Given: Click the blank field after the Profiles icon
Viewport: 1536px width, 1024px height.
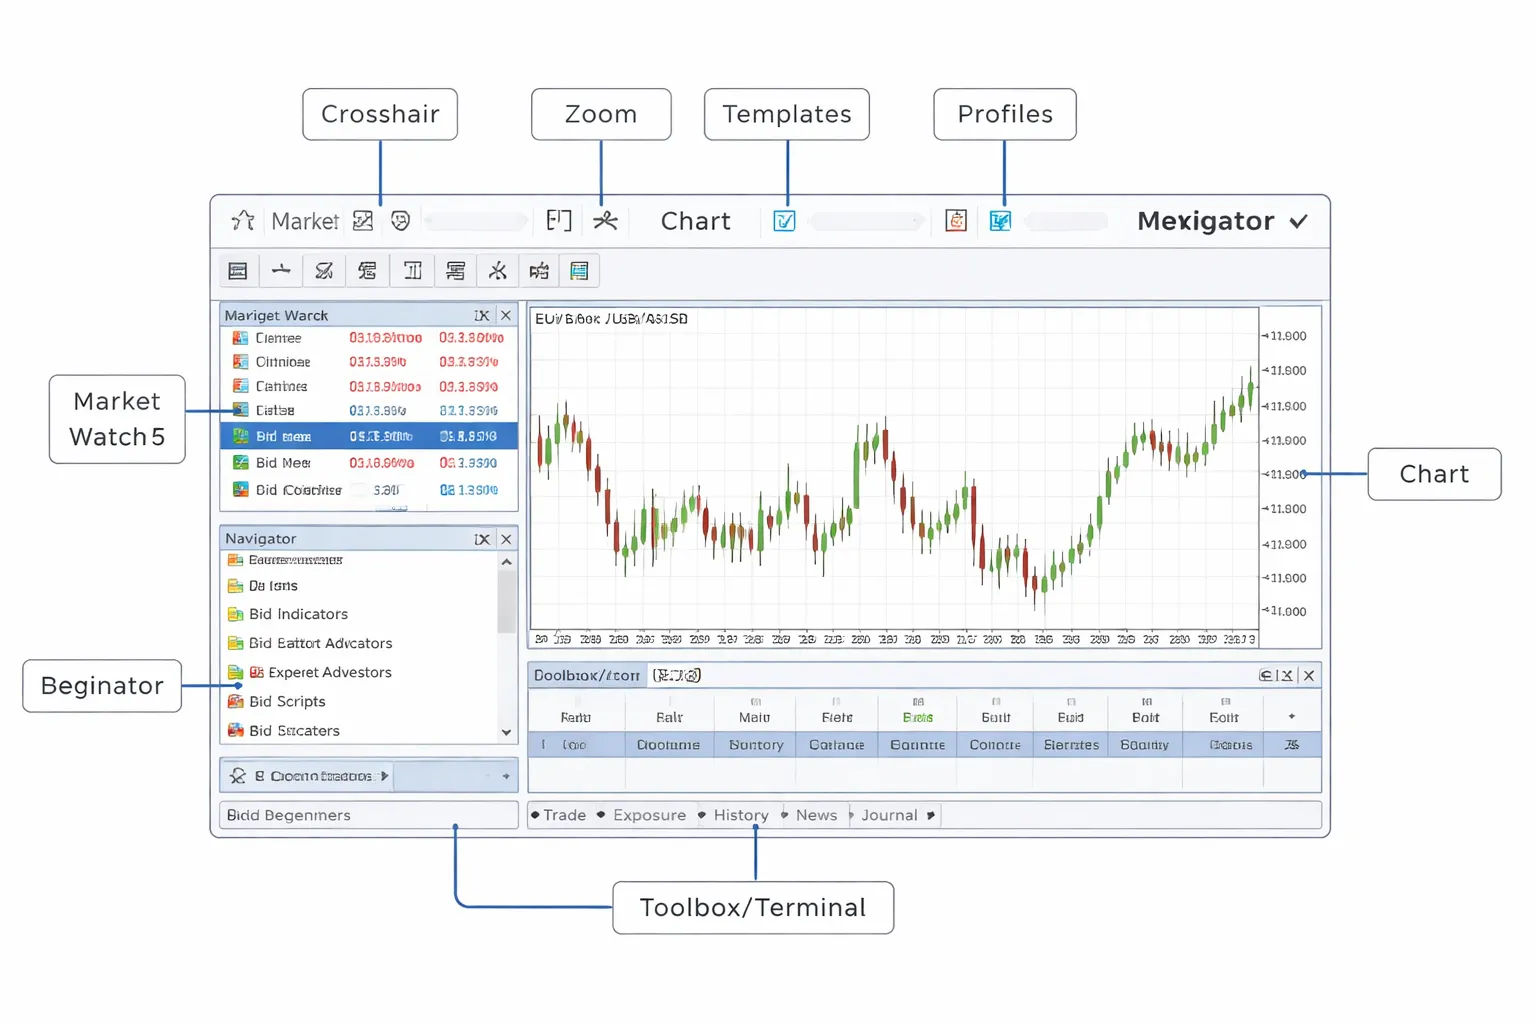Looking at the screenshot, I should coord(1066,221).
